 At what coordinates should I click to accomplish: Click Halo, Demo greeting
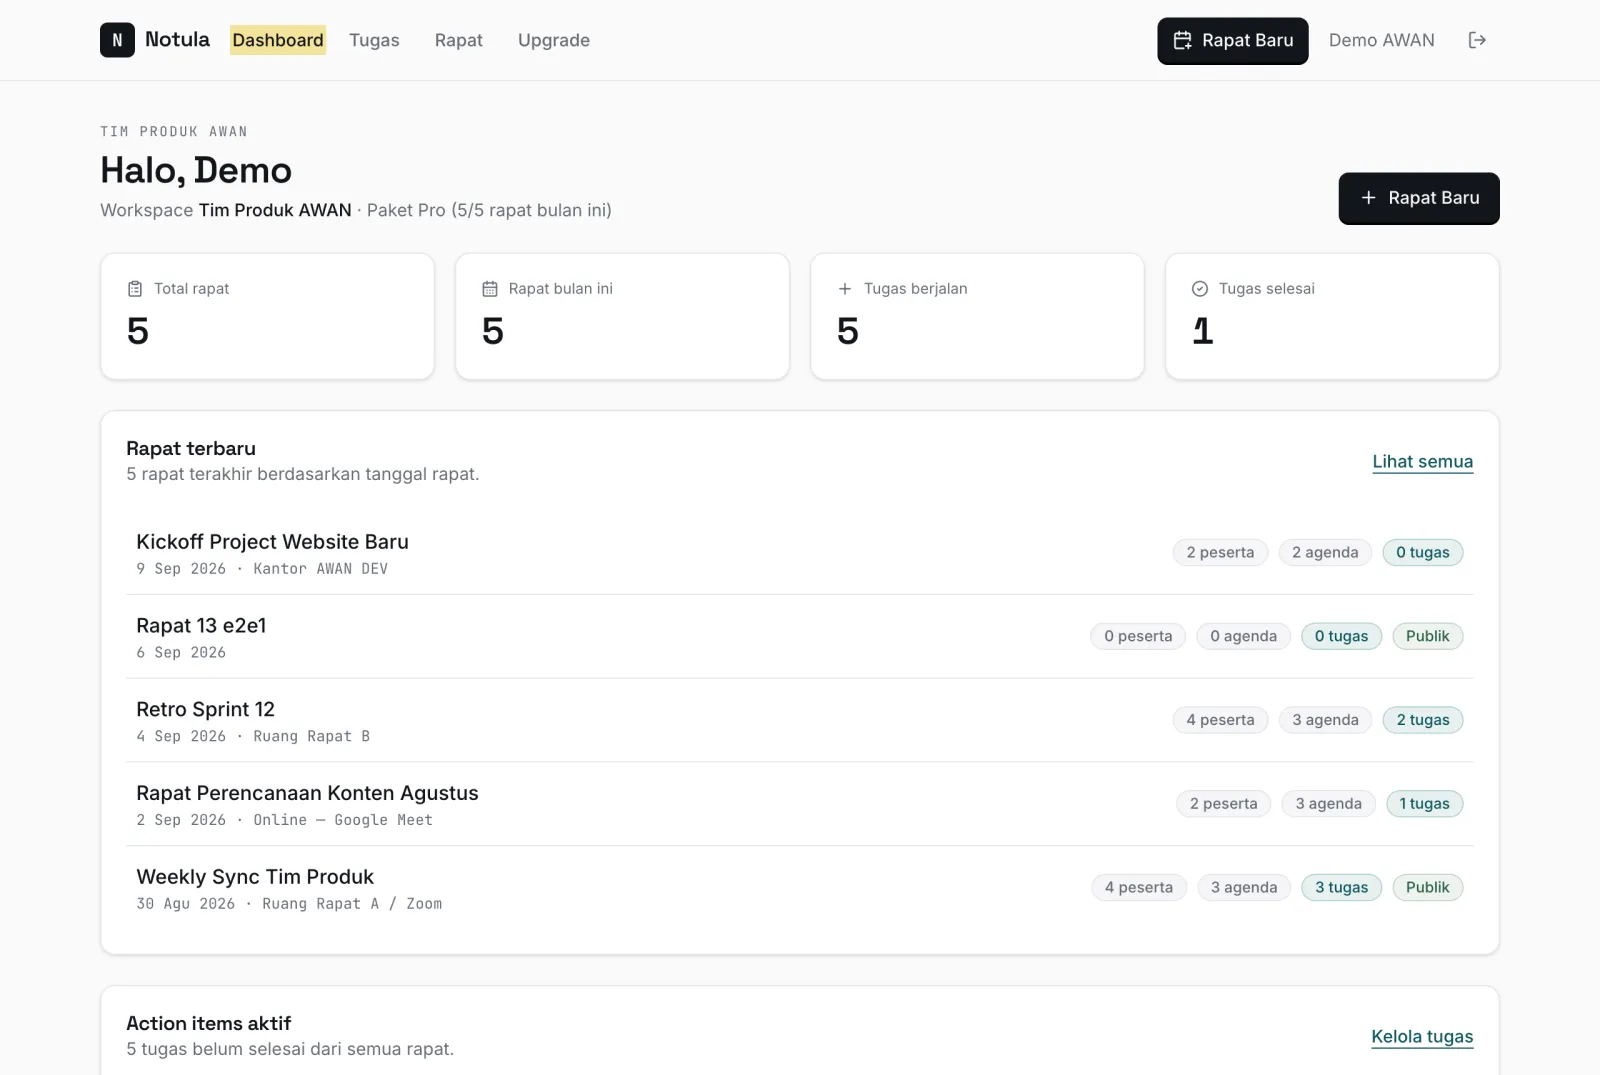pyautogui.click(x=196, y=171)
